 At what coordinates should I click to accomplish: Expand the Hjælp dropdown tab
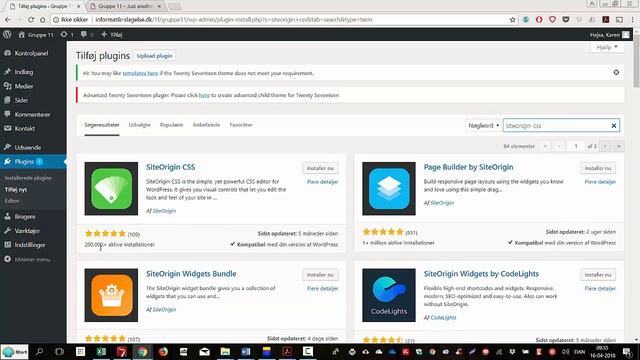click(x=607, y=47)
